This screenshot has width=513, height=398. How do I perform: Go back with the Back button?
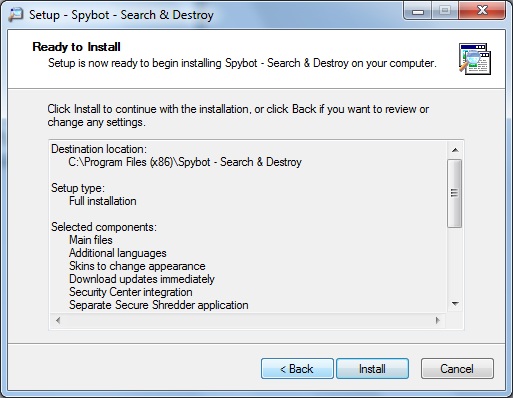(297, 369)
